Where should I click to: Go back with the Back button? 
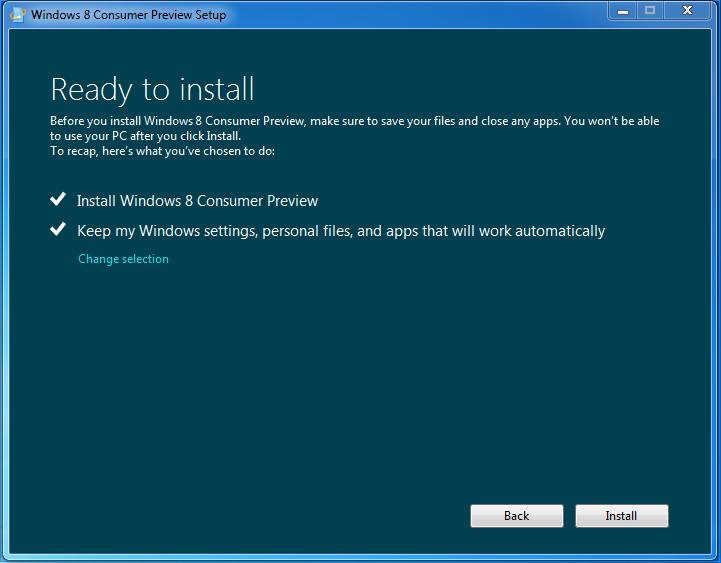click(x=516, y=516)
